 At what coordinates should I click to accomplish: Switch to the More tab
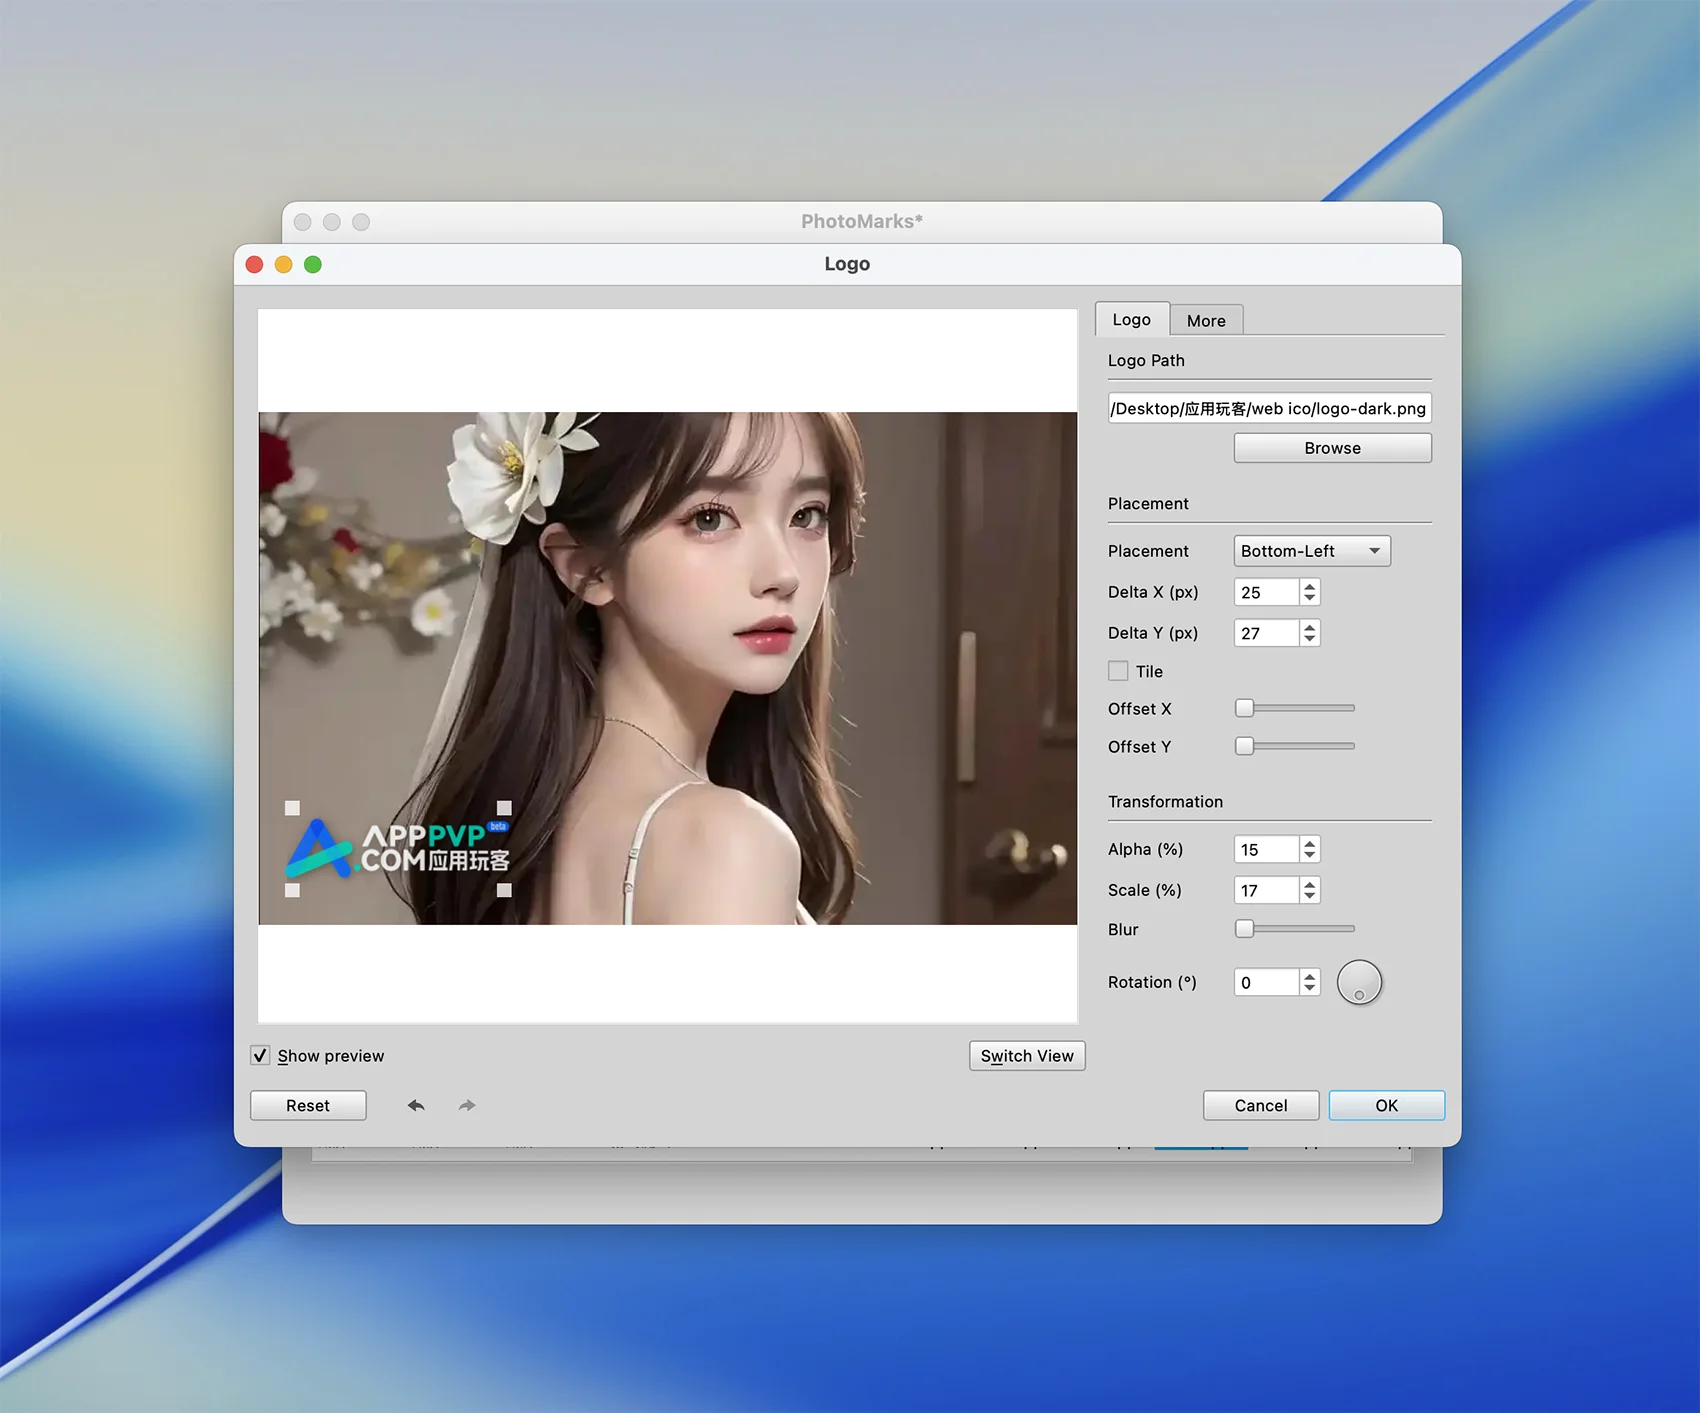(1206, 320)
